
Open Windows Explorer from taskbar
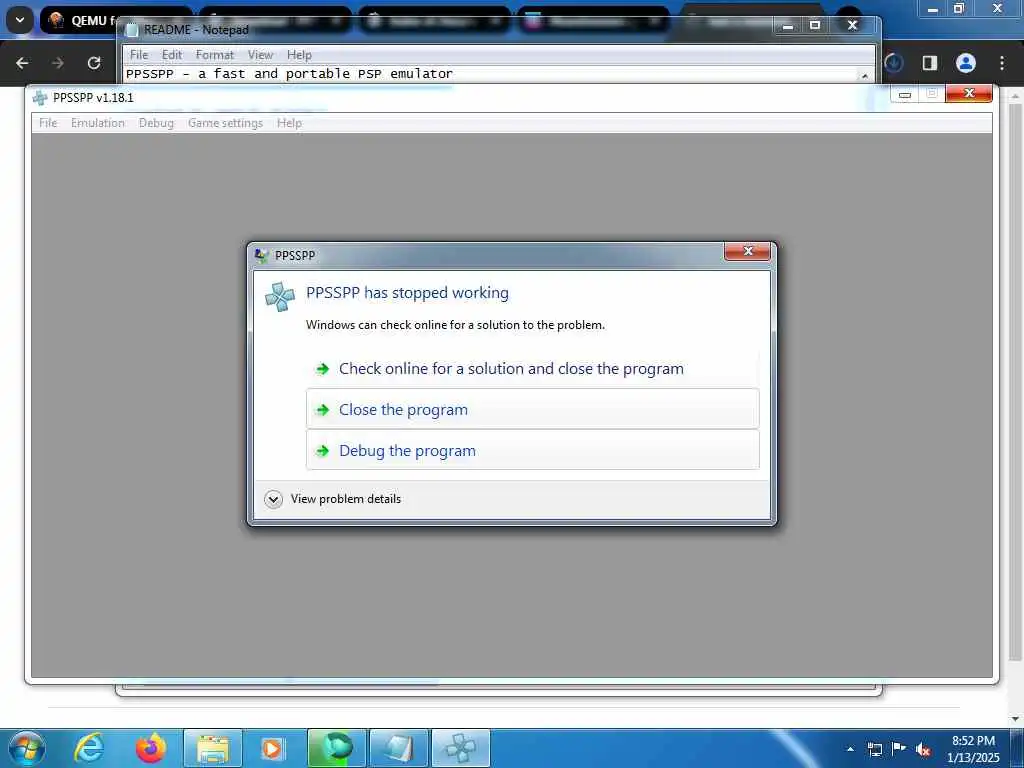(x=213, y=748)
